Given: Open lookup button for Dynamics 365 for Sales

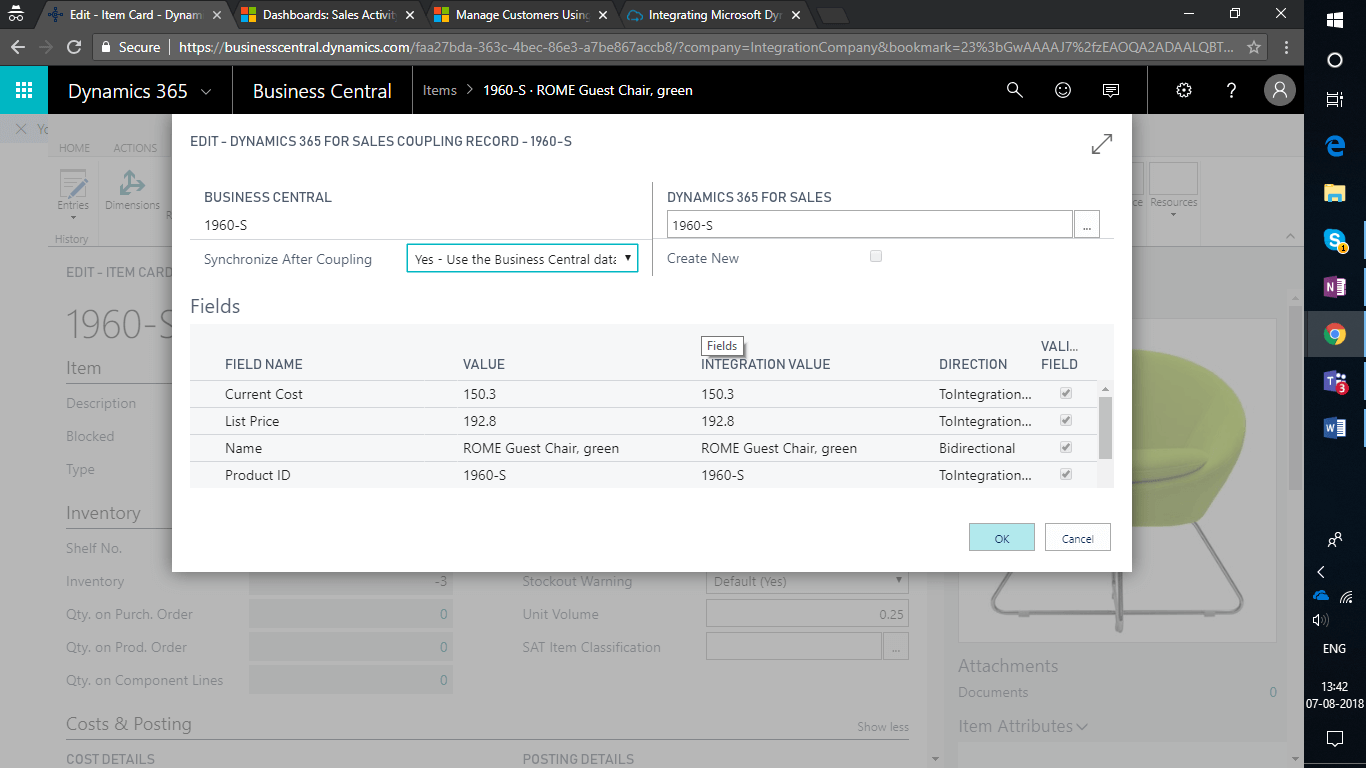Looking at the screenshot, I should point(1087,225).
